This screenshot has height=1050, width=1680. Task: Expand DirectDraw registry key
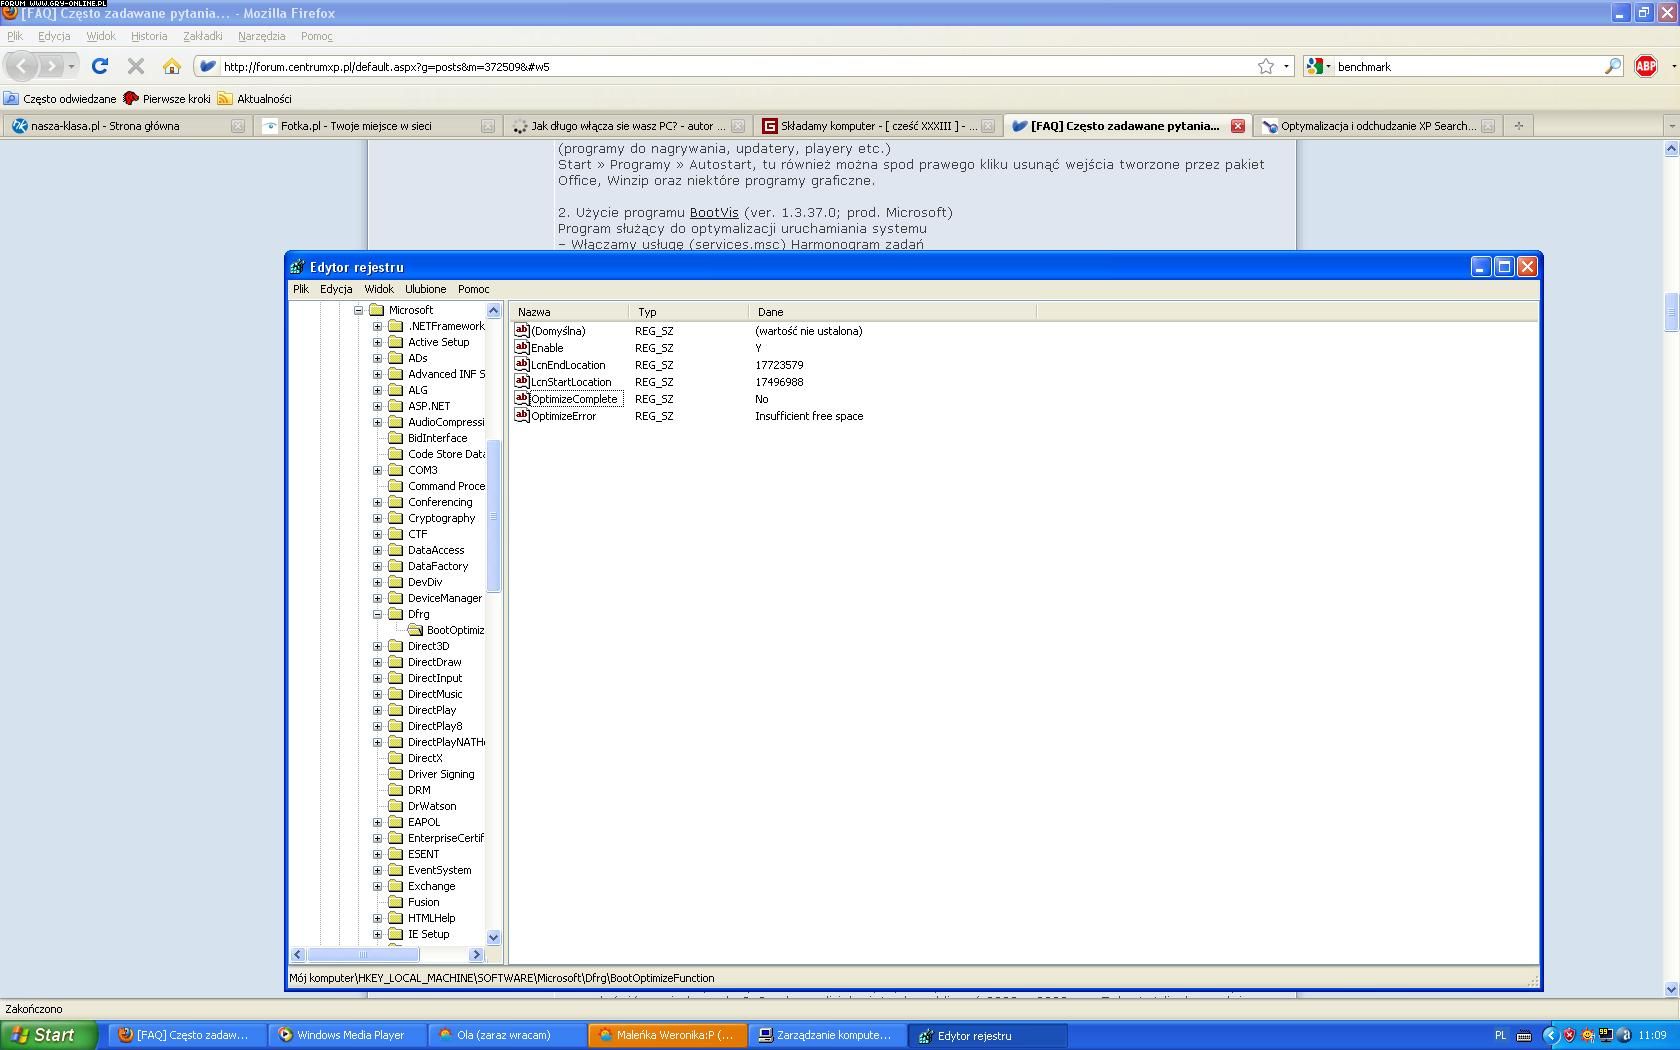(x=377, y=662)
